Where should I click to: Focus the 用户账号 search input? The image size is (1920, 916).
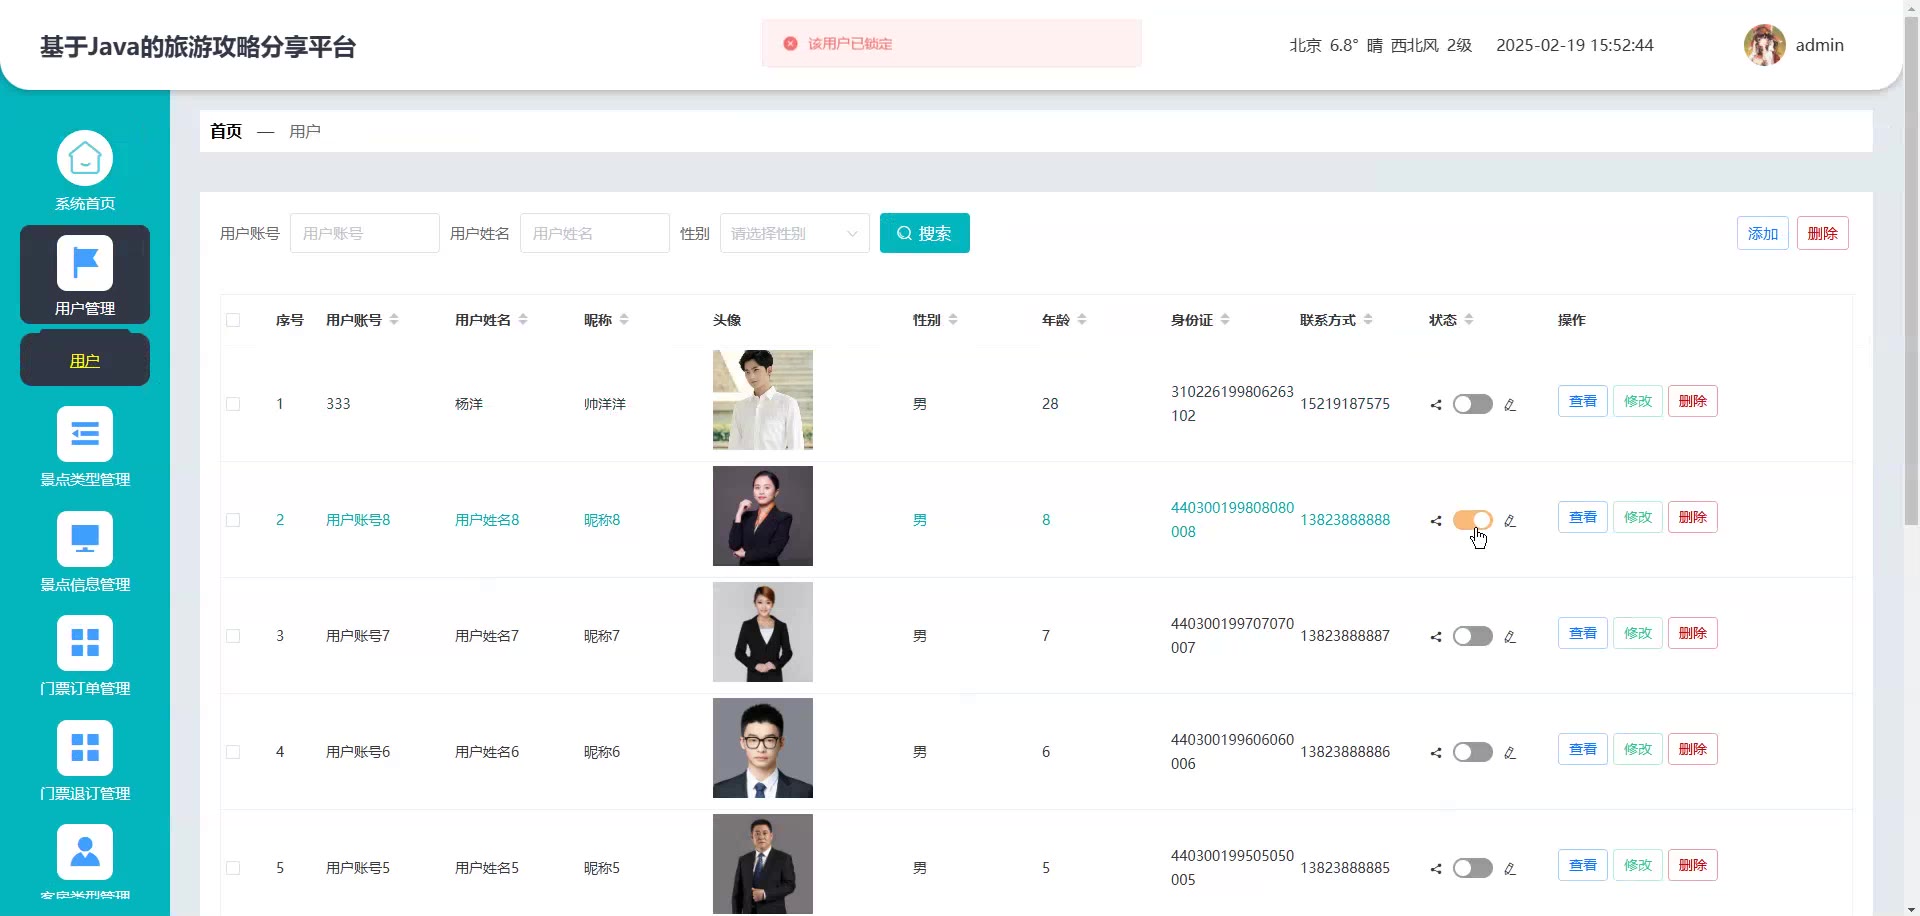point(365,233)
